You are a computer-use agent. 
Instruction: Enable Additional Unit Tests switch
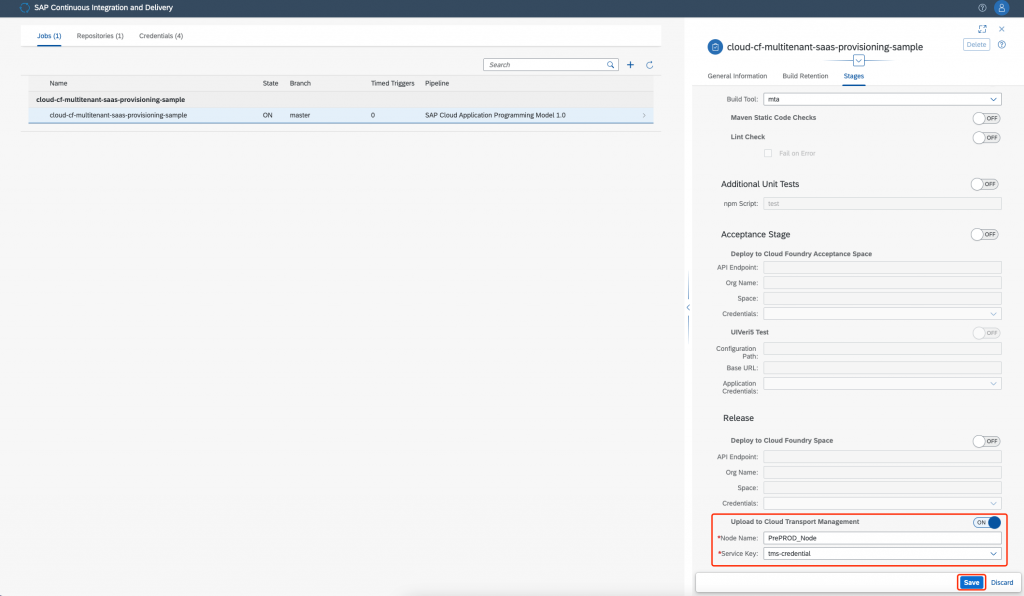click(x=984, y=184)
